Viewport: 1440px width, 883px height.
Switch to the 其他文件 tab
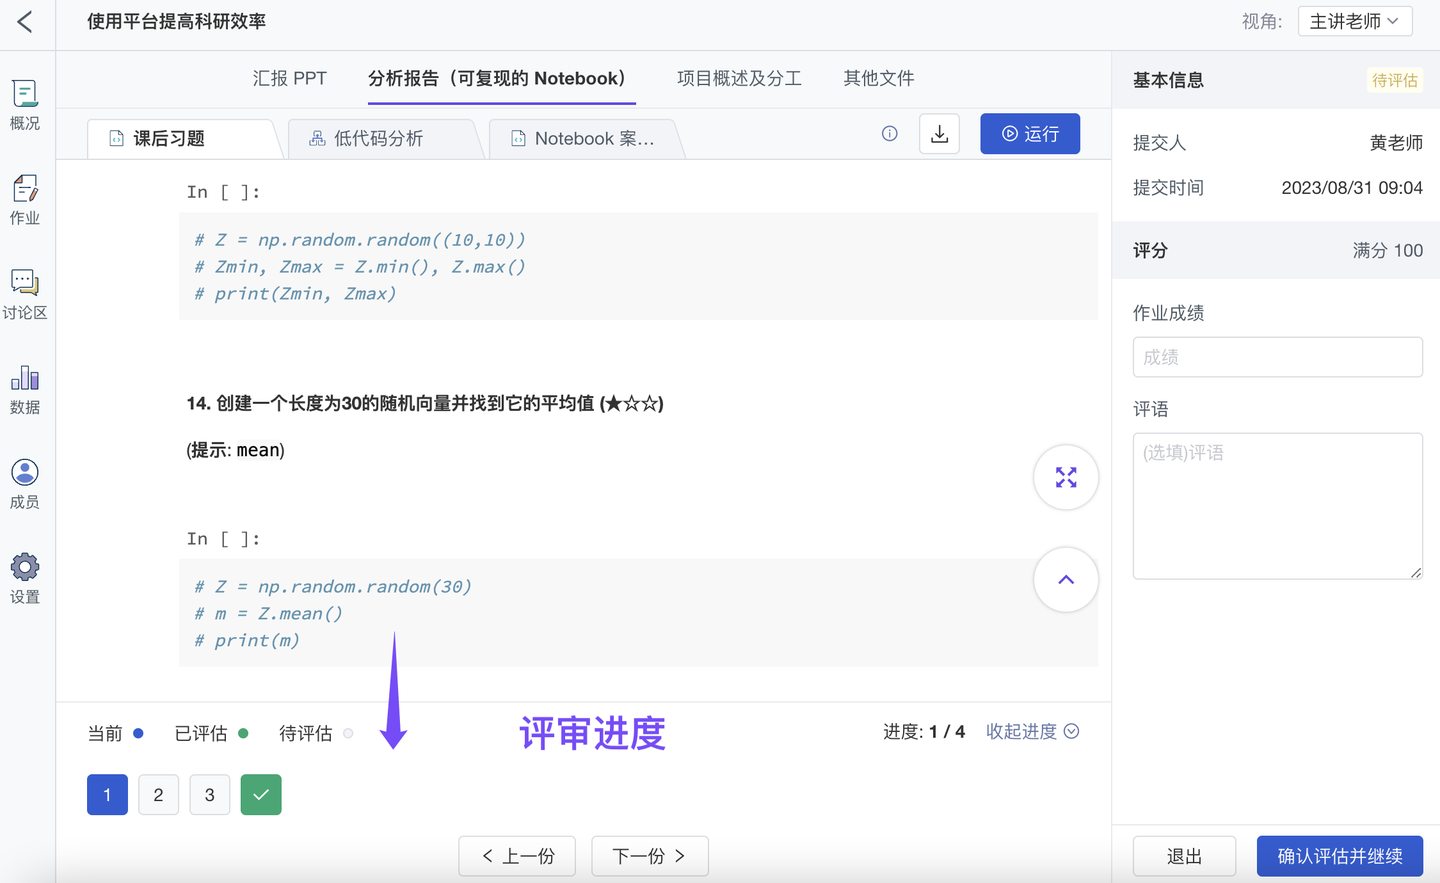[x=879, y=78]
